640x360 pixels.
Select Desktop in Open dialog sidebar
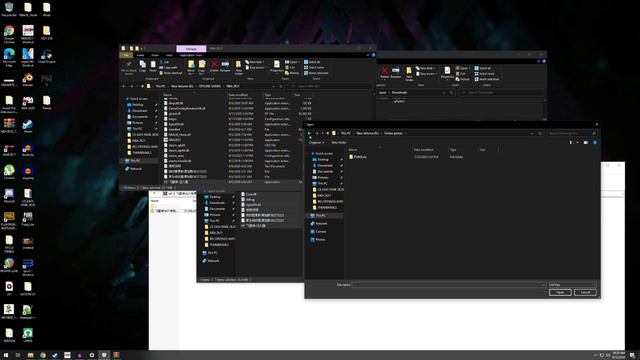tap(323, 160)
